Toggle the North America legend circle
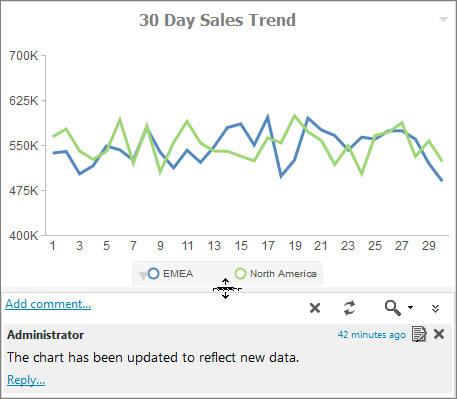 pos(240,273)
